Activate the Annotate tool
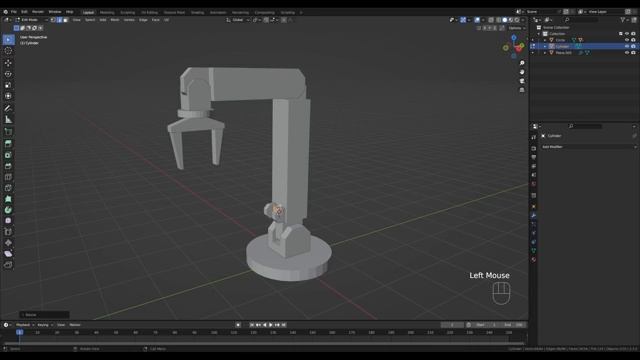This screenshot has height=360, width=640. pyautogui.click(x=8, y=108)
